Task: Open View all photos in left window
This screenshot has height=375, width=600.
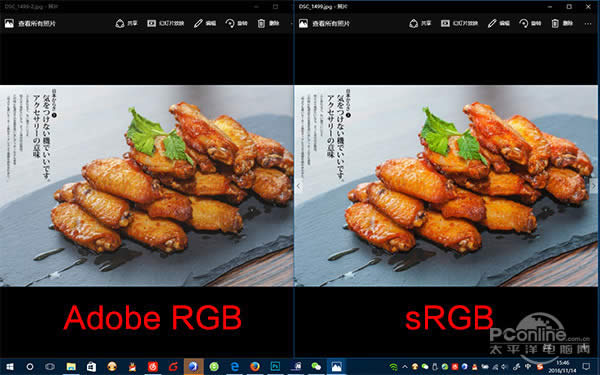Action: click(31, 23)
